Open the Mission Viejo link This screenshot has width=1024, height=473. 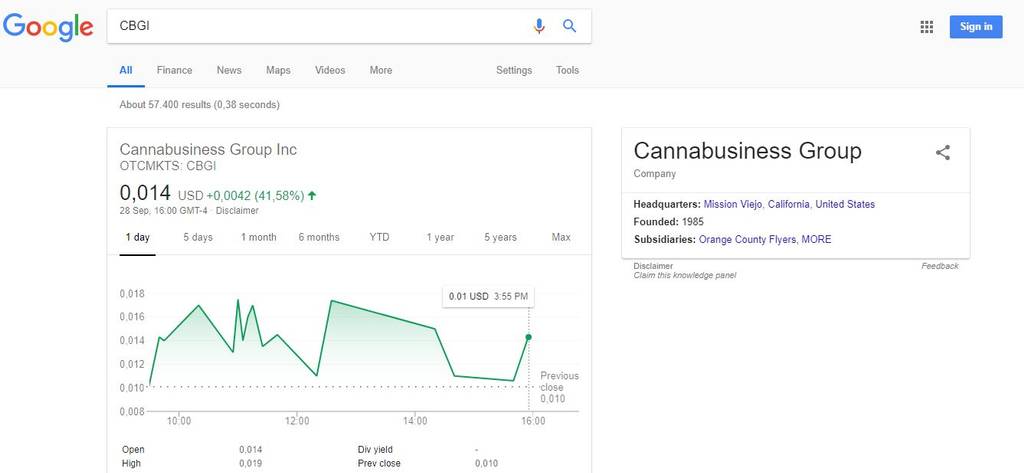(733, 204)
